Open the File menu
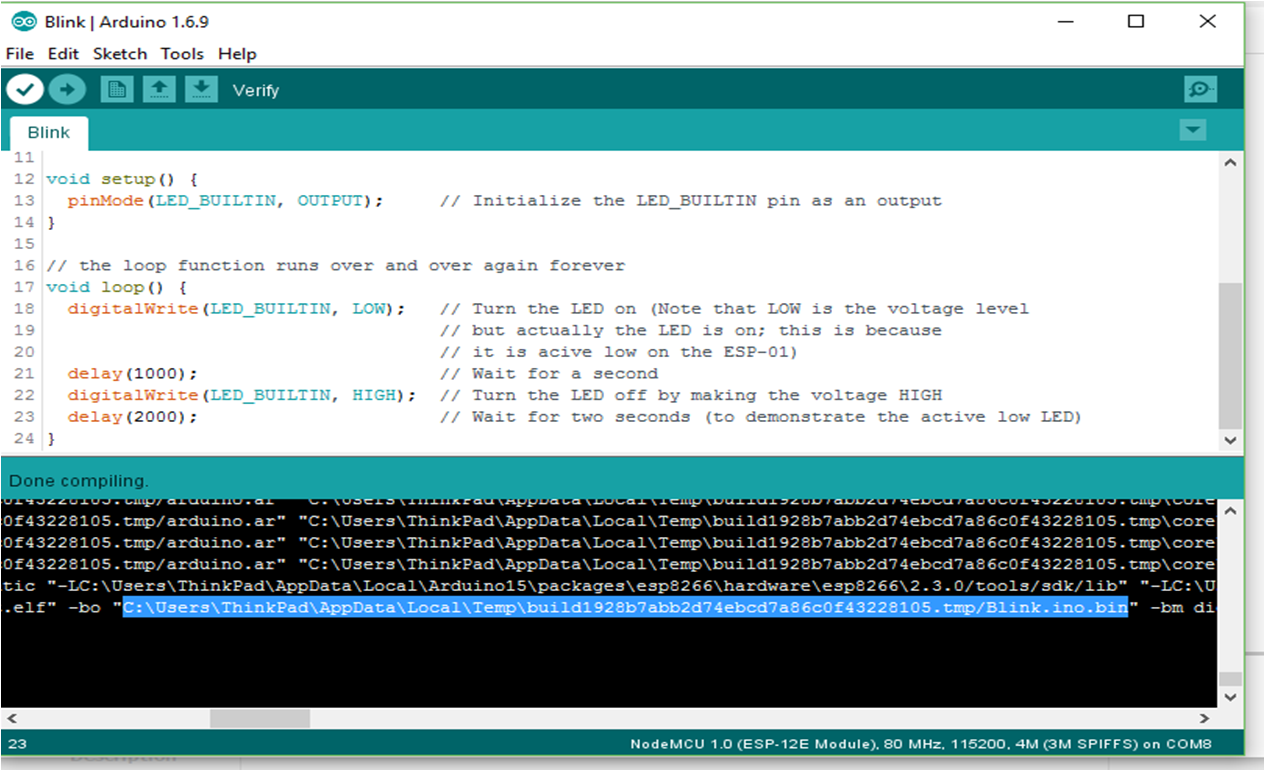 20,54
